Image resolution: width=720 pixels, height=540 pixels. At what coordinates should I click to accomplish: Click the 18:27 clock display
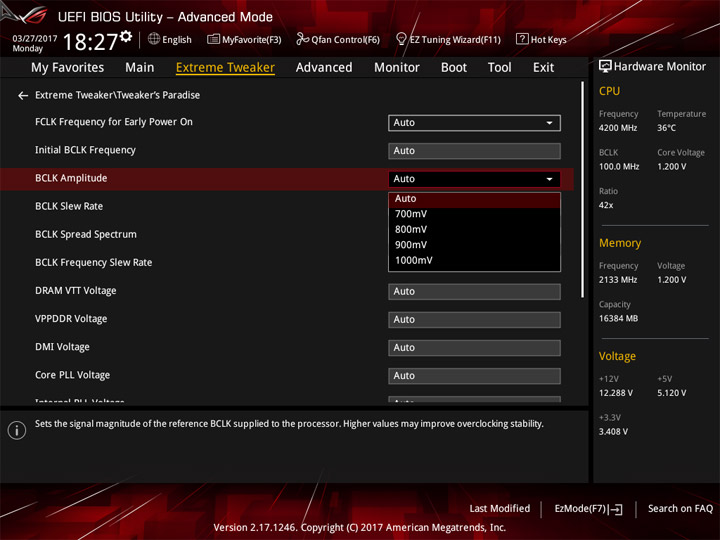(90, 42)
